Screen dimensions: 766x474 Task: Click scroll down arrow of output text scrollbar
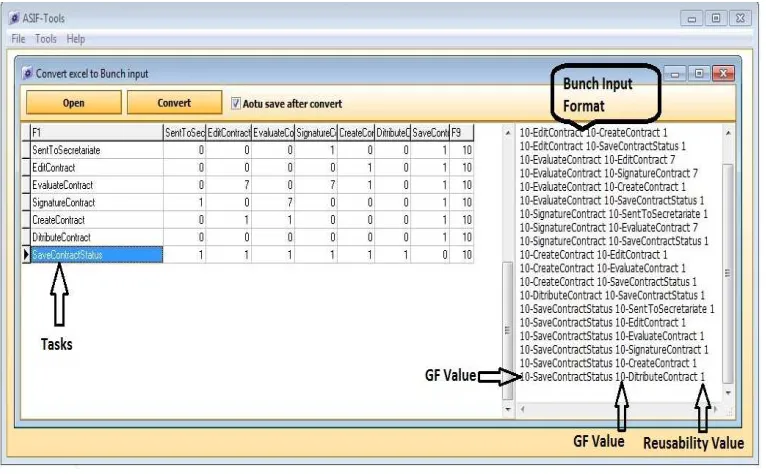pos(728,393)
